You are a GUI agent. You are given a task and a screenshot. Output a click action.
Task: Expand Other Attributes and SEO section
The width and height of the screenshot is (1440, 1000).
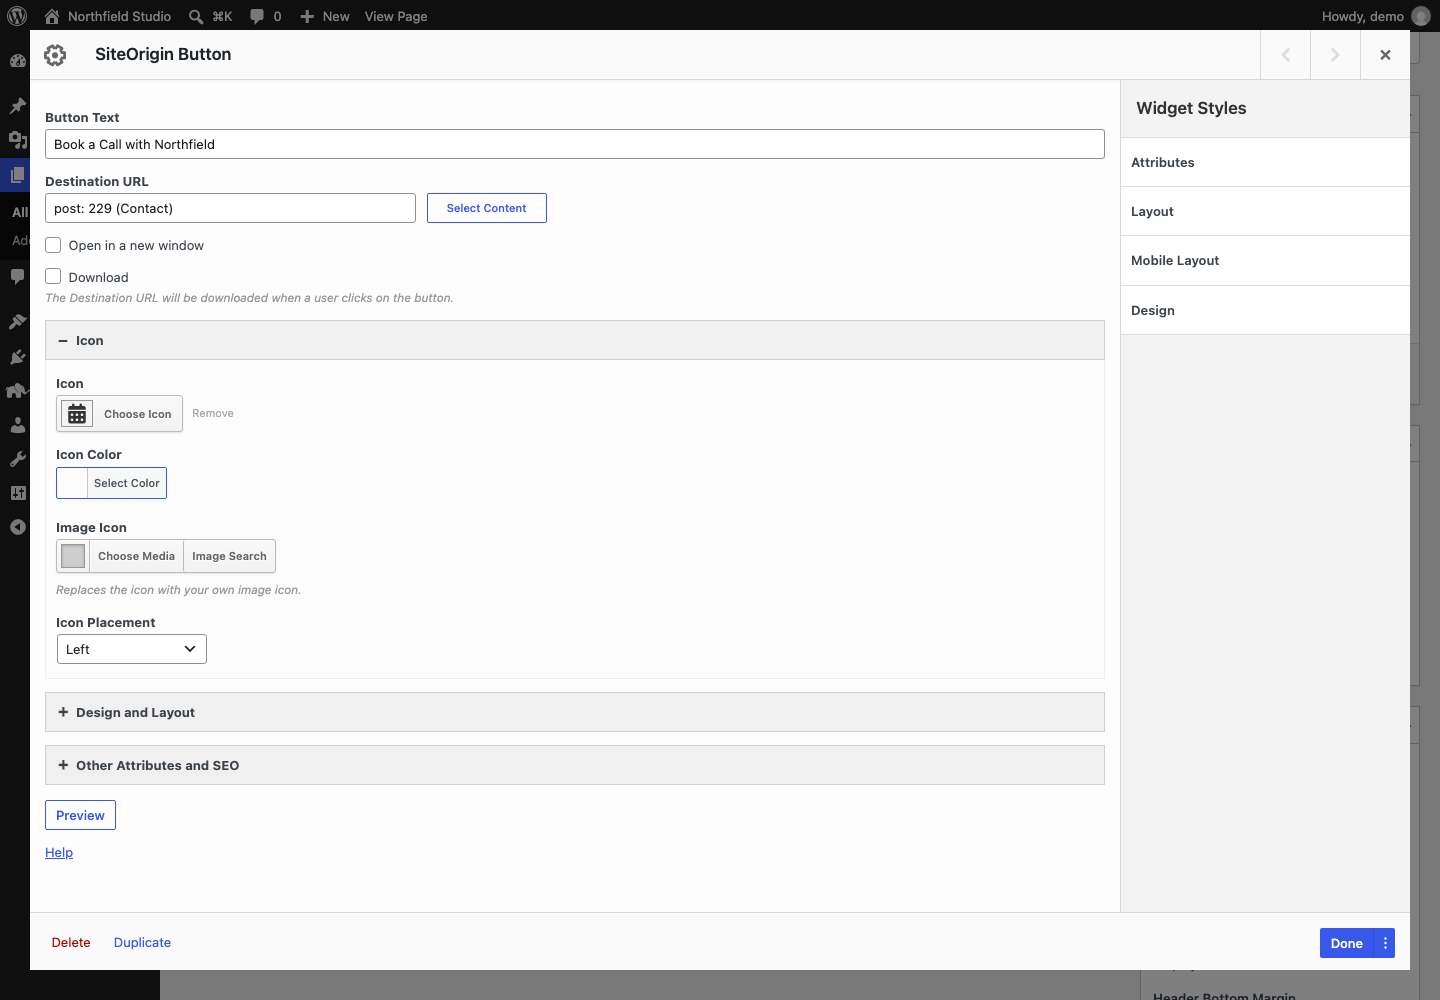click(x=575, y=765)
